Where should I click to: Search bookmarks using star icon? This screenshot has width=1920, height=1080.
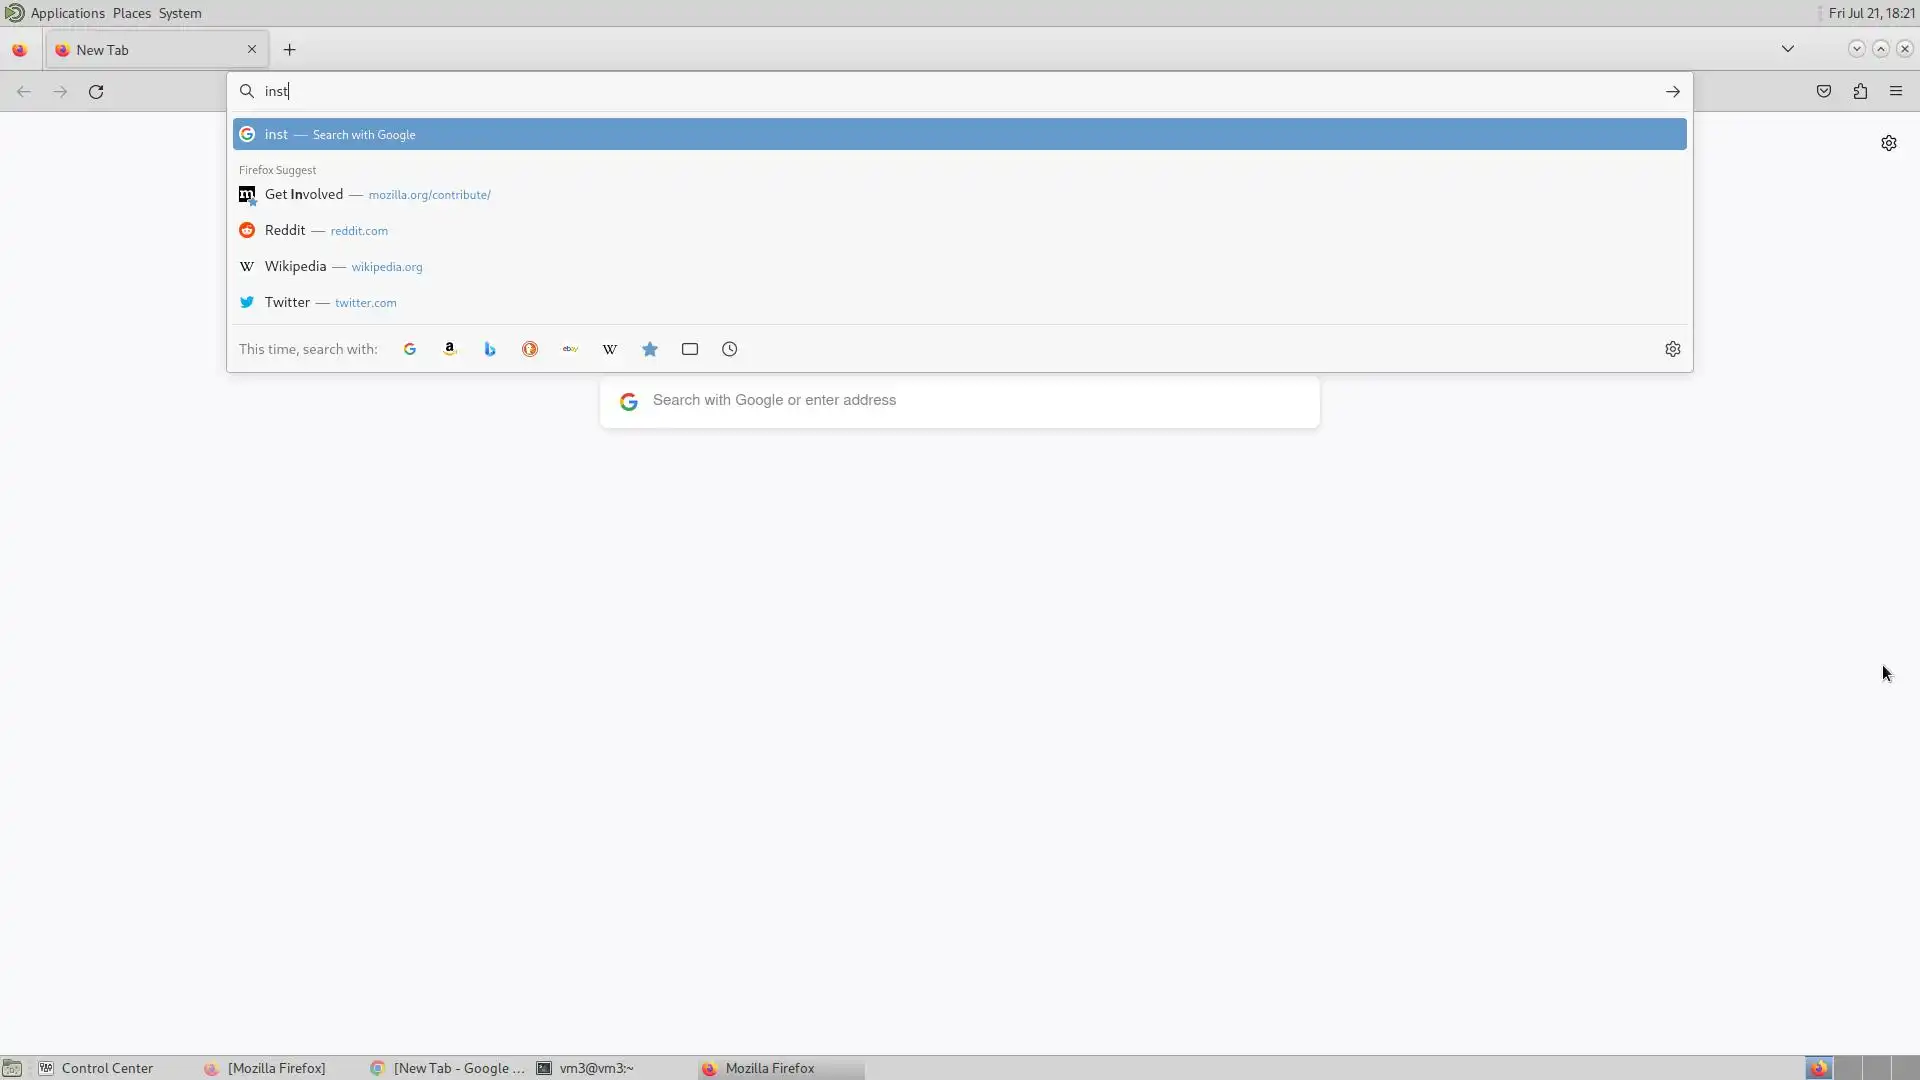pos(650,349)
